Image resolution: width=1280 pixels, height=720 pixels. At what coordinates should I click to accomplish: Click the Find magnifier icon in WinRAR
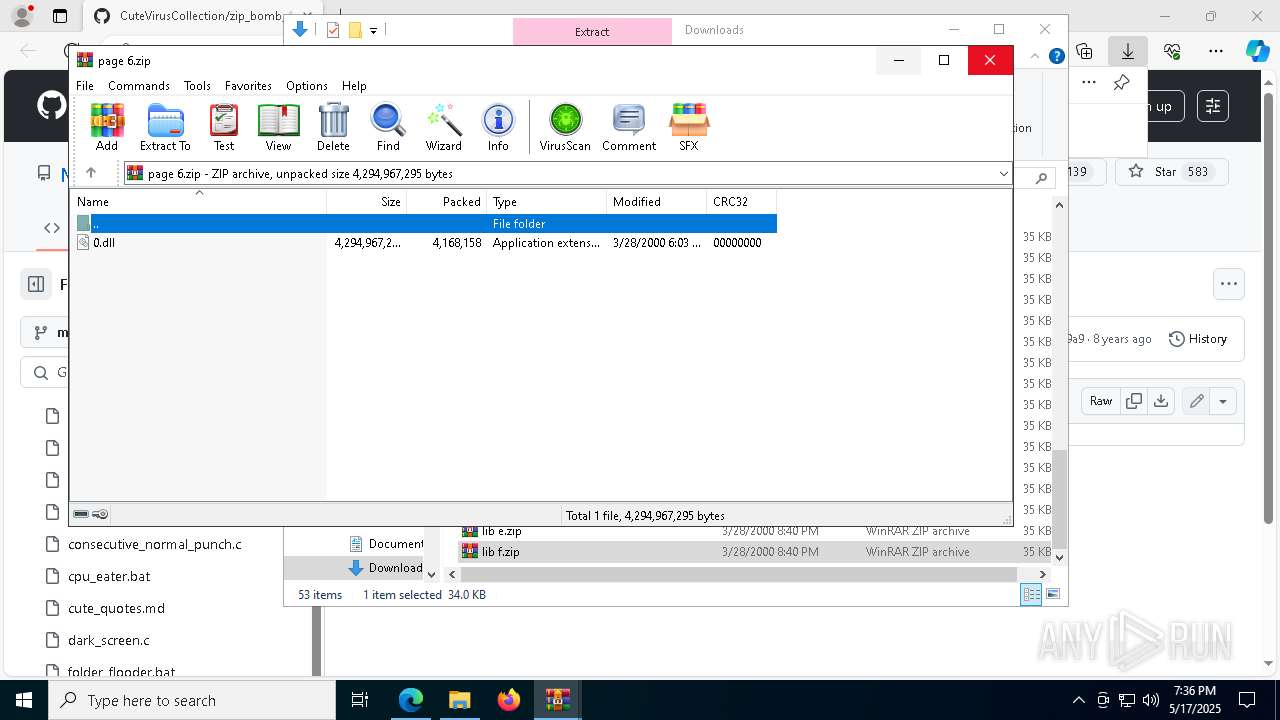[388, 127]
